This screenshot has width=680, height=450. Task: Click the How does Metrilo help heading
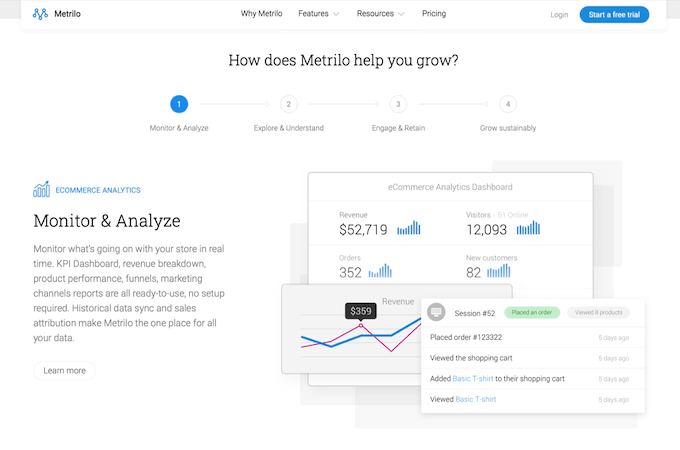[x=343, y=60]
